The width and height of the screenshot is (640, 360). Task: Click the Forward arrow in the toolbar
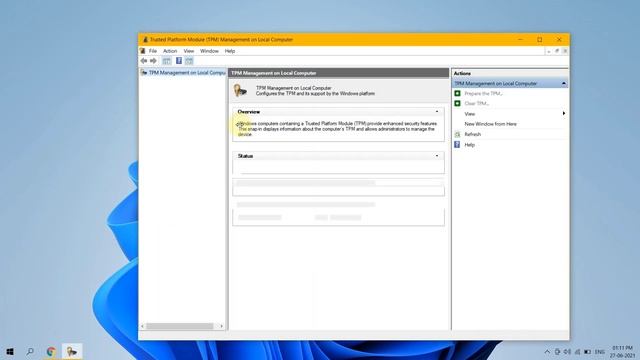click(153, 61)
